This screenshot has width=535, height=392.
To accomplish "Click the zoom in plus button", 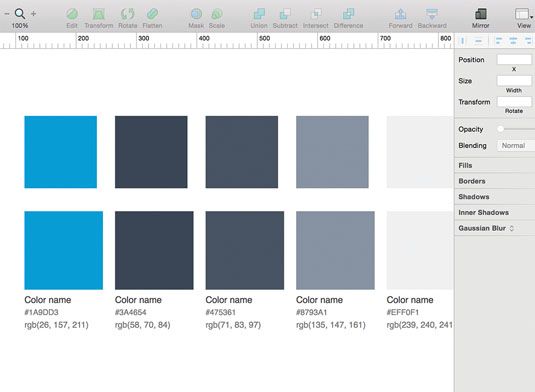I will coord(33,14).
